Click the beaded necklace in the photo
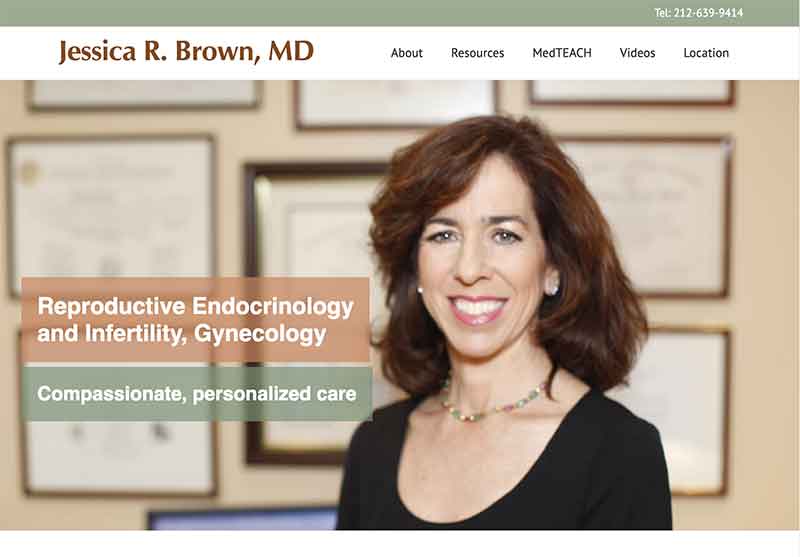Image resolution: width=800 pixels, height=557 pixels. pyautogui.click(x=492, y=404)
